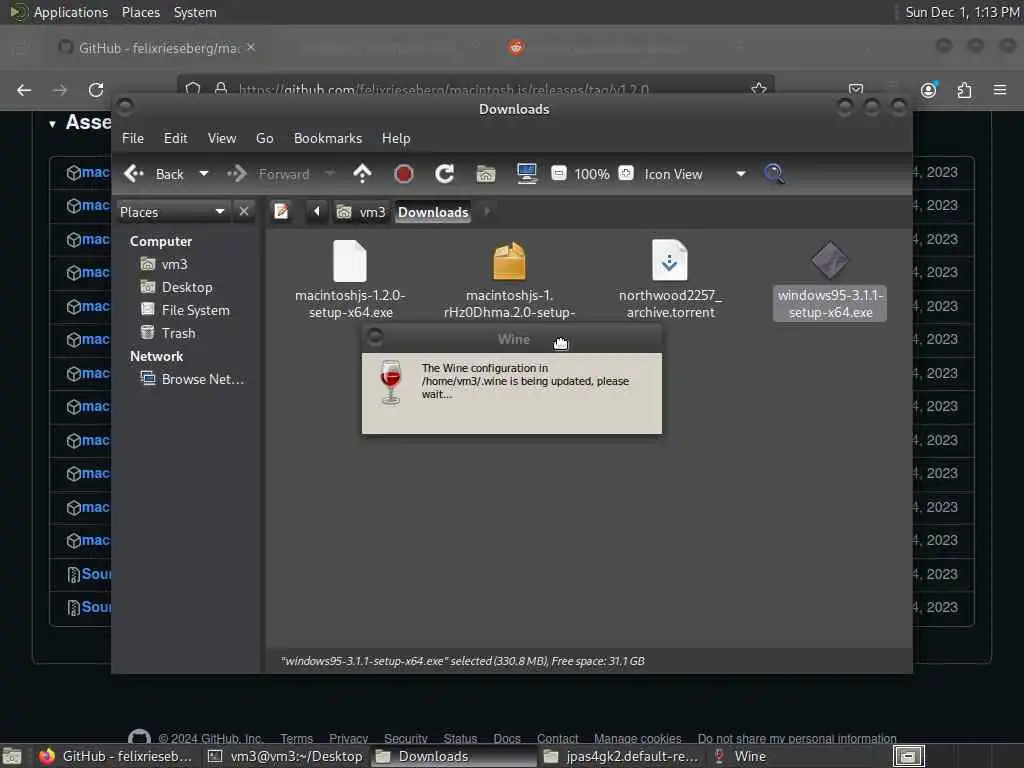
Task: Search files with the magnifier icon
Action: [775, 174]
